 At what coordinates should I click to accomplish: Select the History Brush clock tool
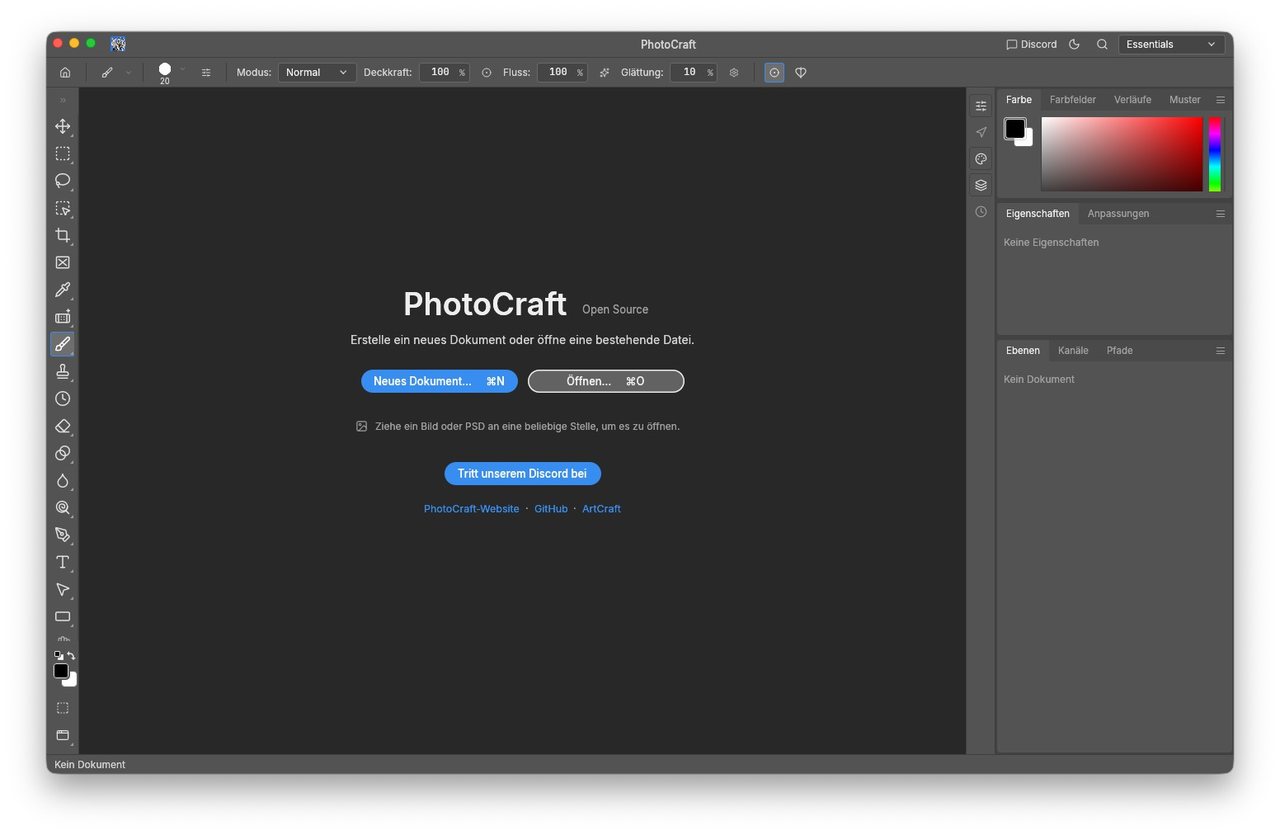[62, 398]
